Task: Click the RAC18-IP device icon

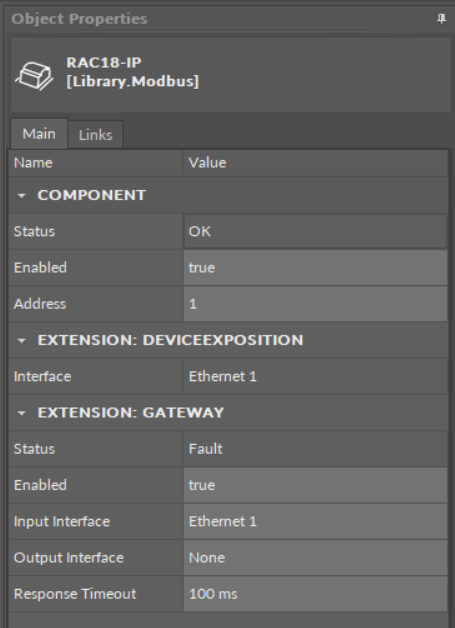Action: click(x=34, y=75)
